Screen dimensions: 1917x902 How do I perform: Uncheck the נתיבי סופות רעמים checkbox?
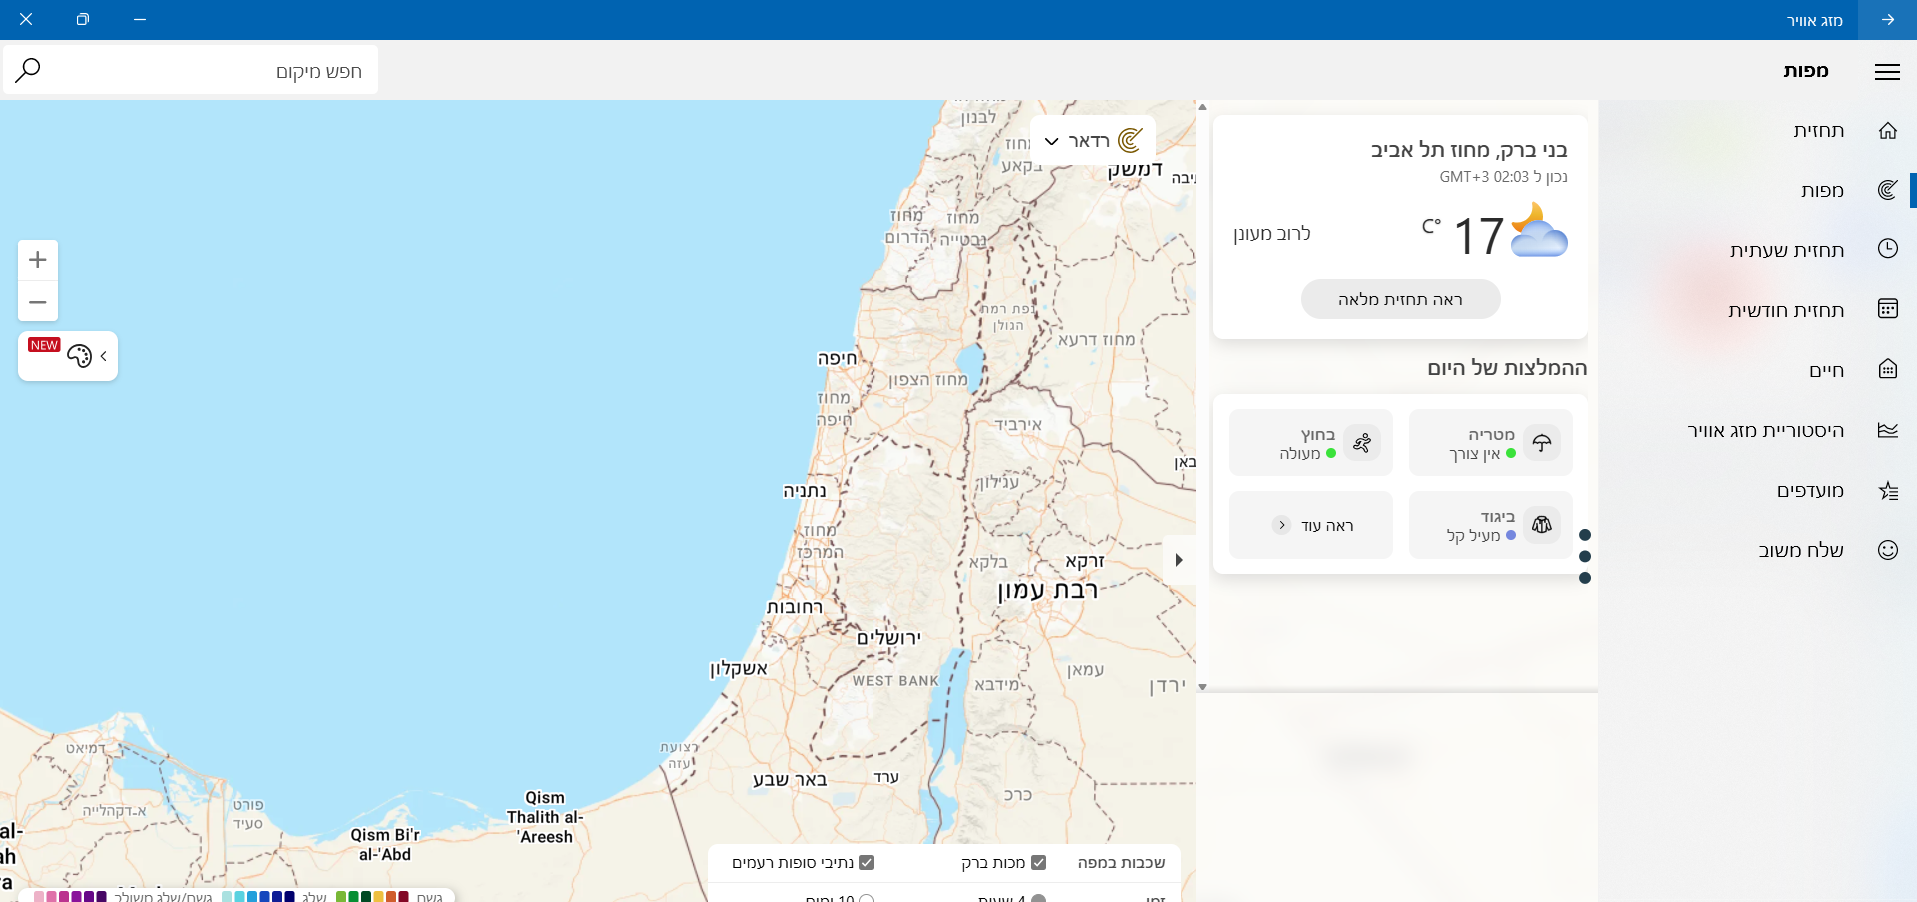point(866,862)
